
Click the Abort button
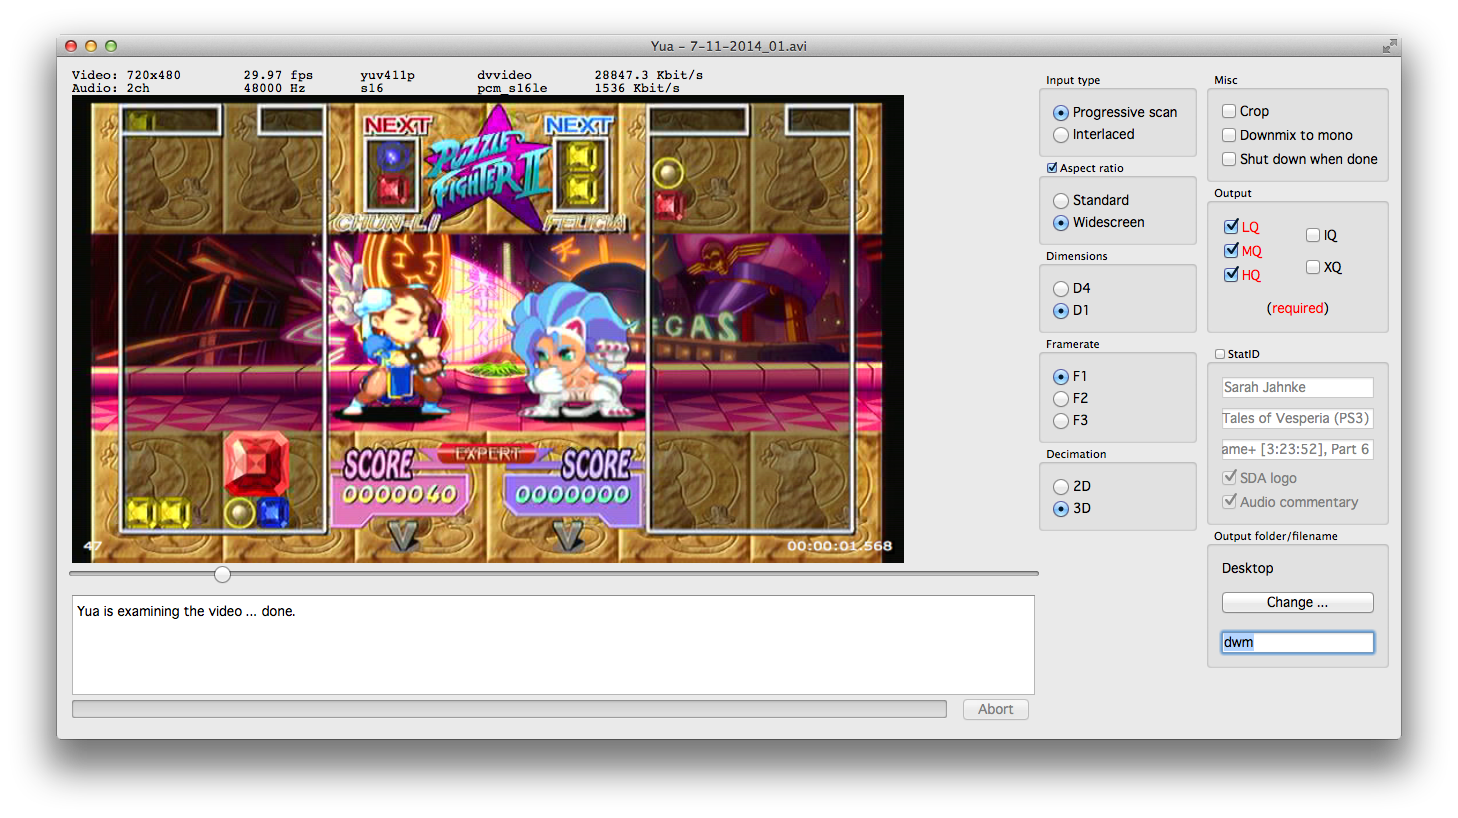[x=995, y=709]
